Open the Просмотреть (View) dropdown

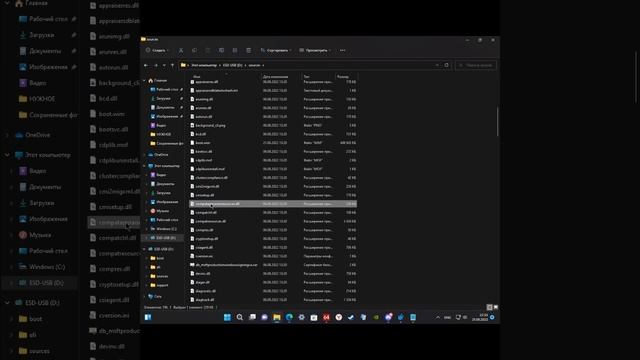pyautogui.click(x=315, y=50)
